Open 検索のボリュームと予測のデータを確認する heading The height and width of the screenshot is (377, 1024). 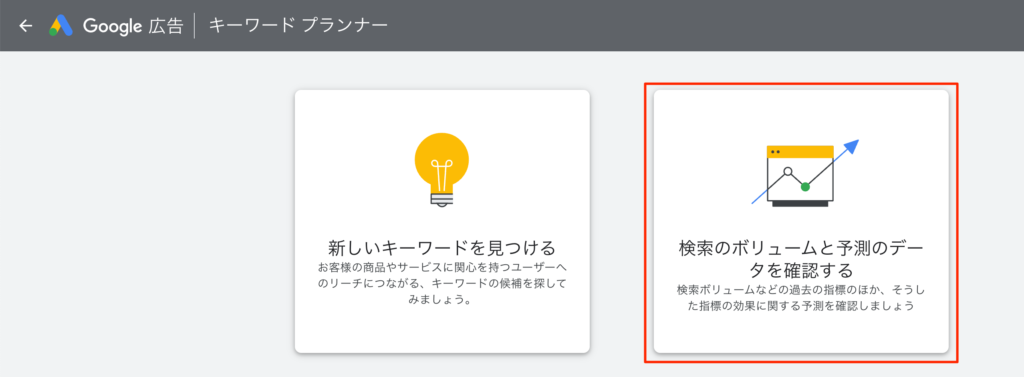pos(801,259)
